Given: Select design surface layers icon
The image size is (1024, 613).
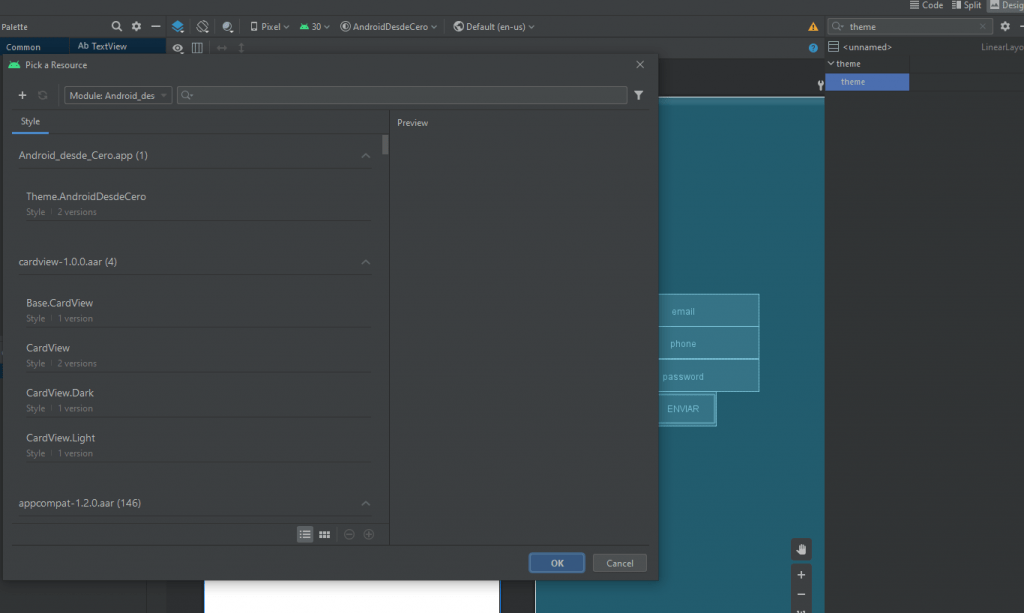Looking at the screenshot, I should 178,26.
